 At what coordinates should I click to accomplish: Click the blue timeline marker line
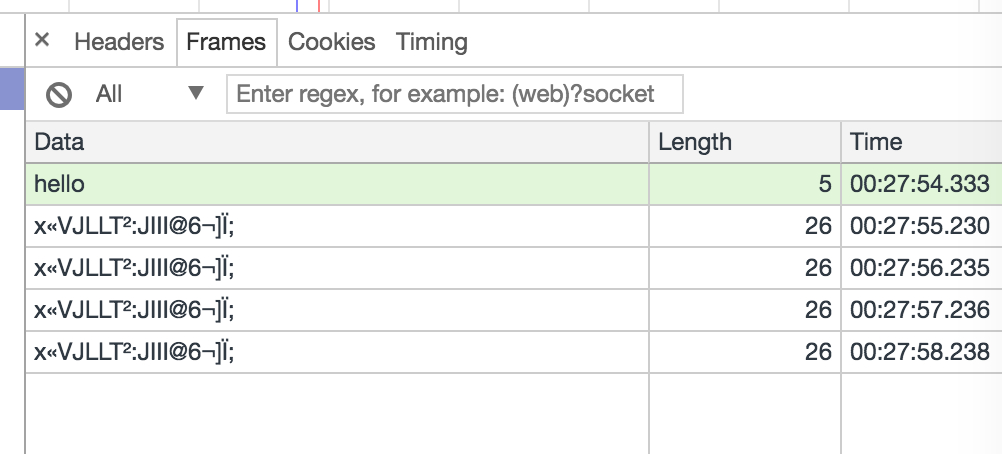[297, 6]
